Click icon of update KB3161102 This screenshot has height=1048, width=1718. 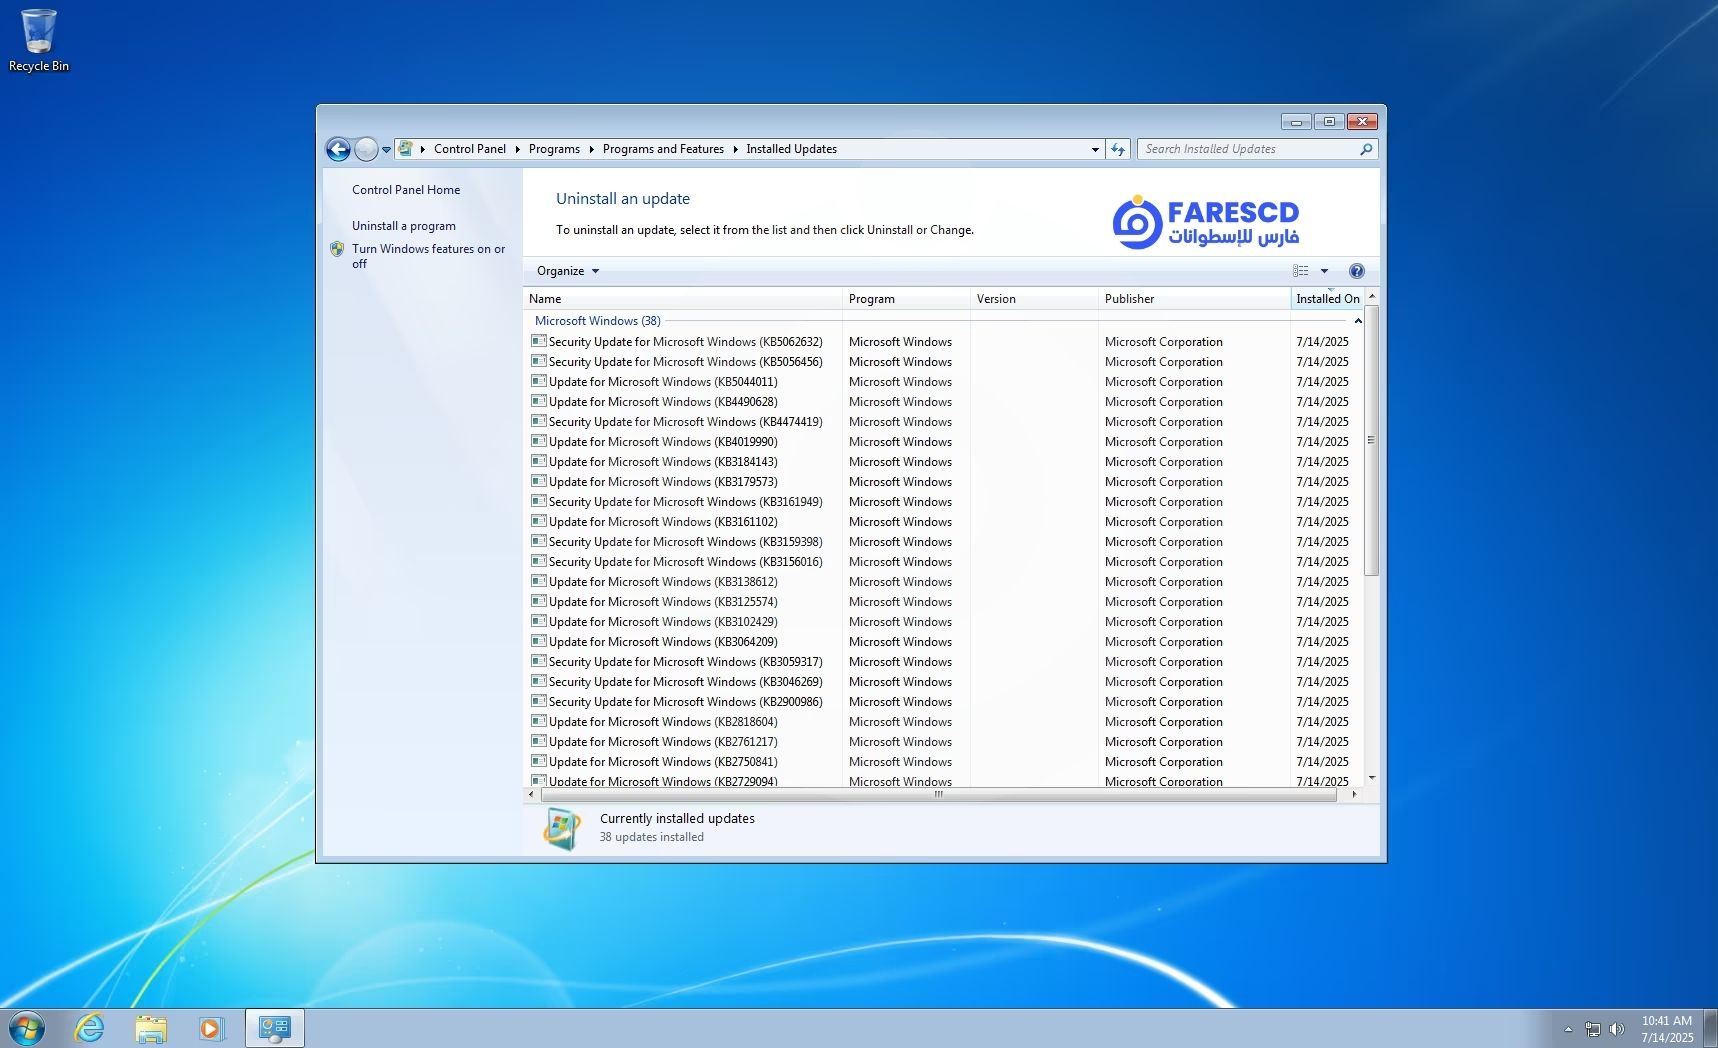pyautogui.click(x=539, y=521)
